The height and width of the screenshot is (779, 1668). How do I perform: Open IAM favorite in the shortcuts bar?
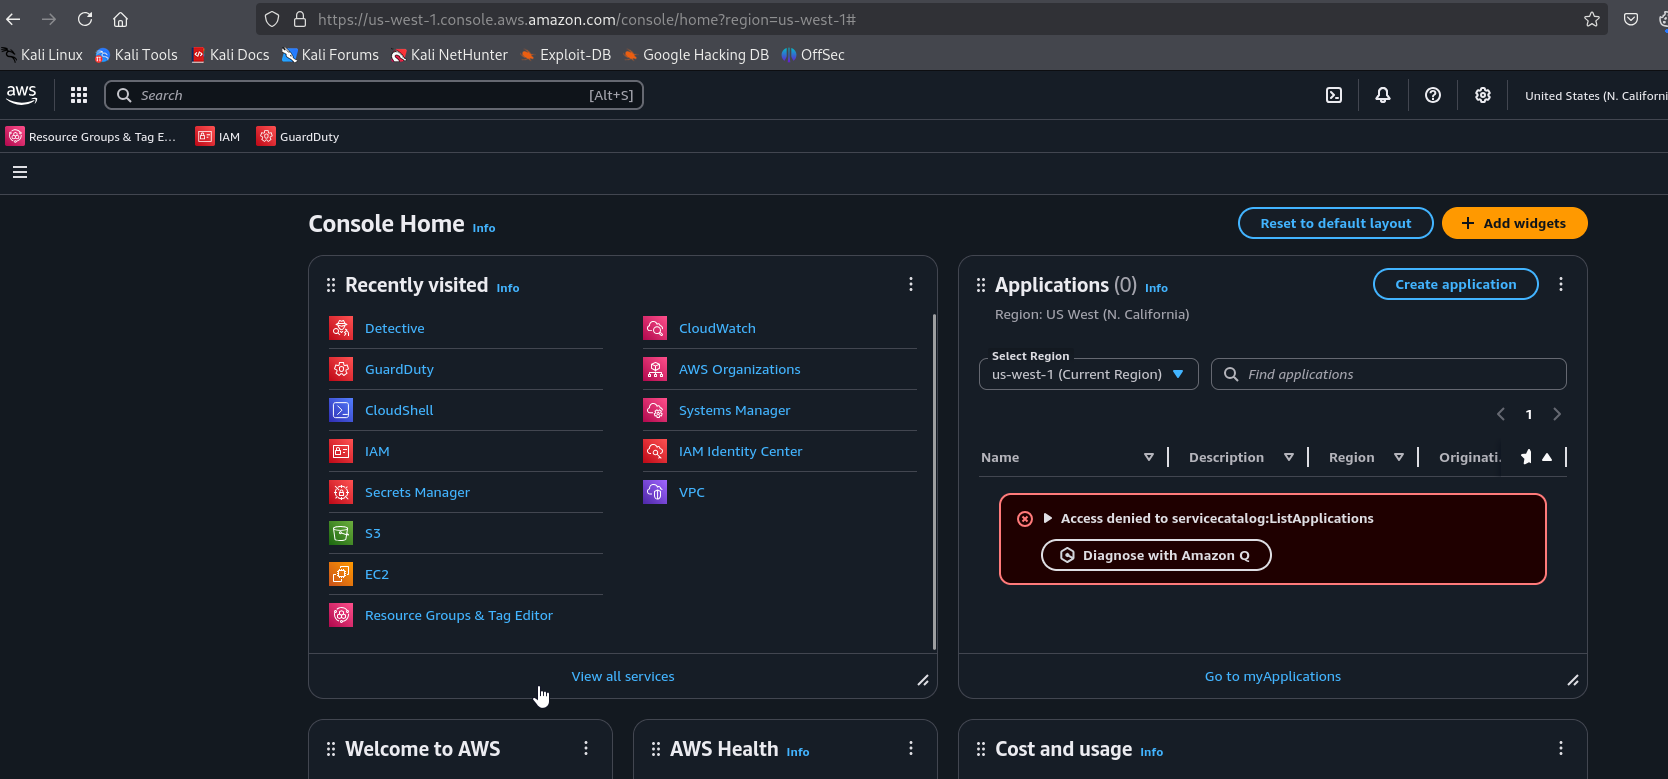click(x=219, y=137)
